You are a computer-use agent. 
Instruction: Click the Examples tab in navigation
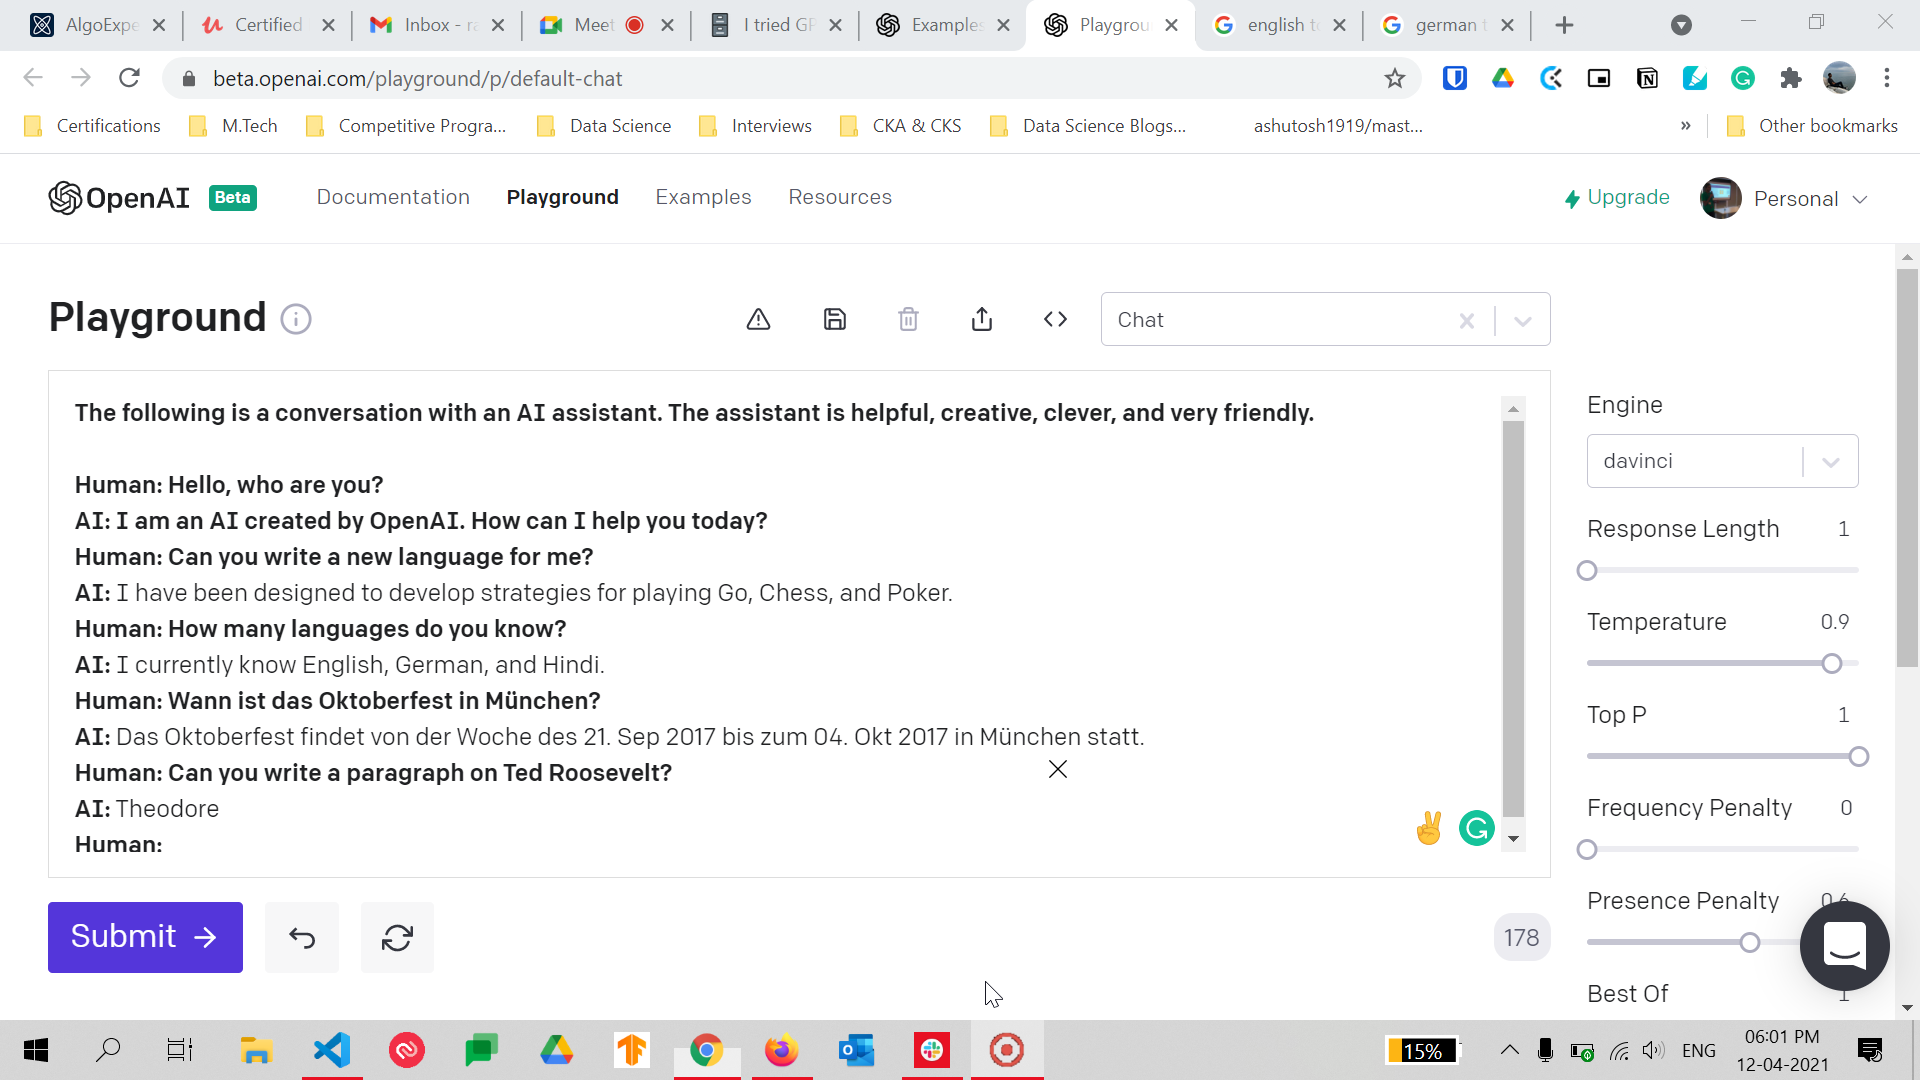click(704, 196)
